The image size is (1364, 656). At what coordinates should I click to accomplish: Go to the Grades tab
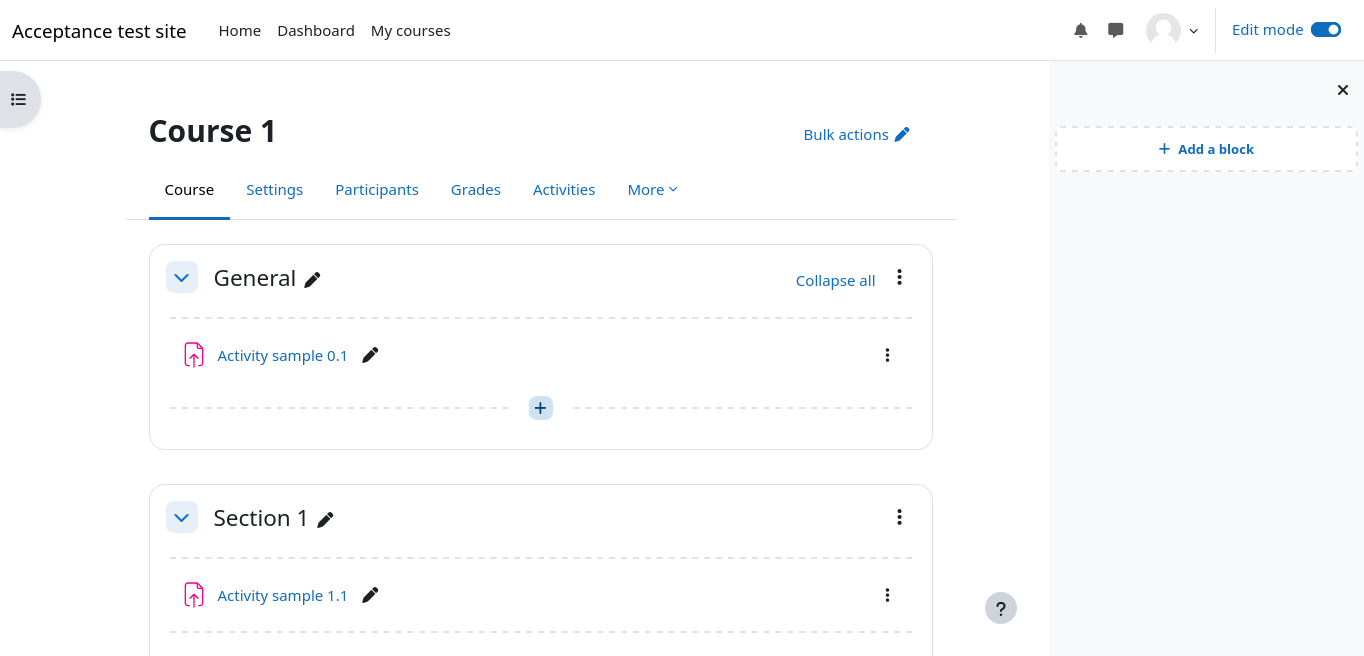tap(475, 190)
